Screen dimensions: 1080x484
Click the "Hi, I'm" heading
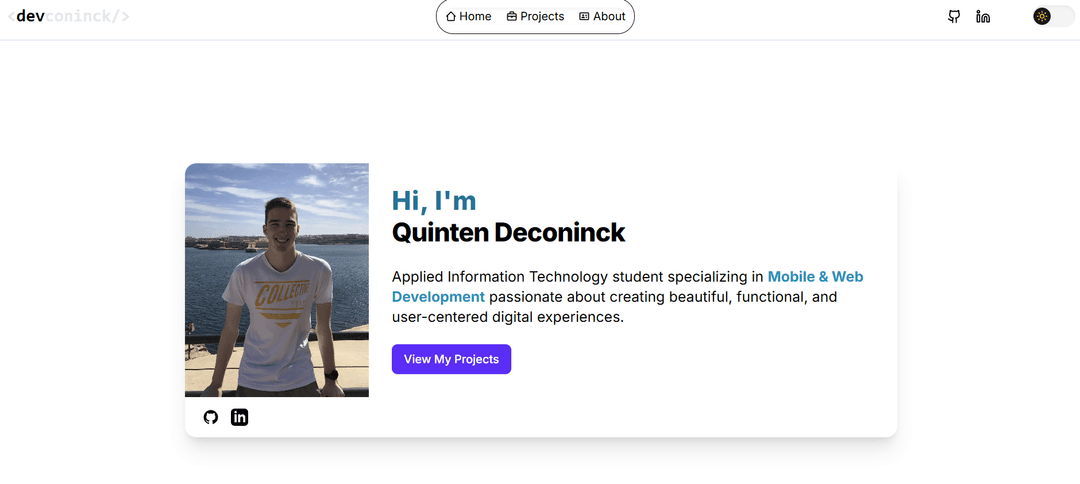tap(434, 201)
